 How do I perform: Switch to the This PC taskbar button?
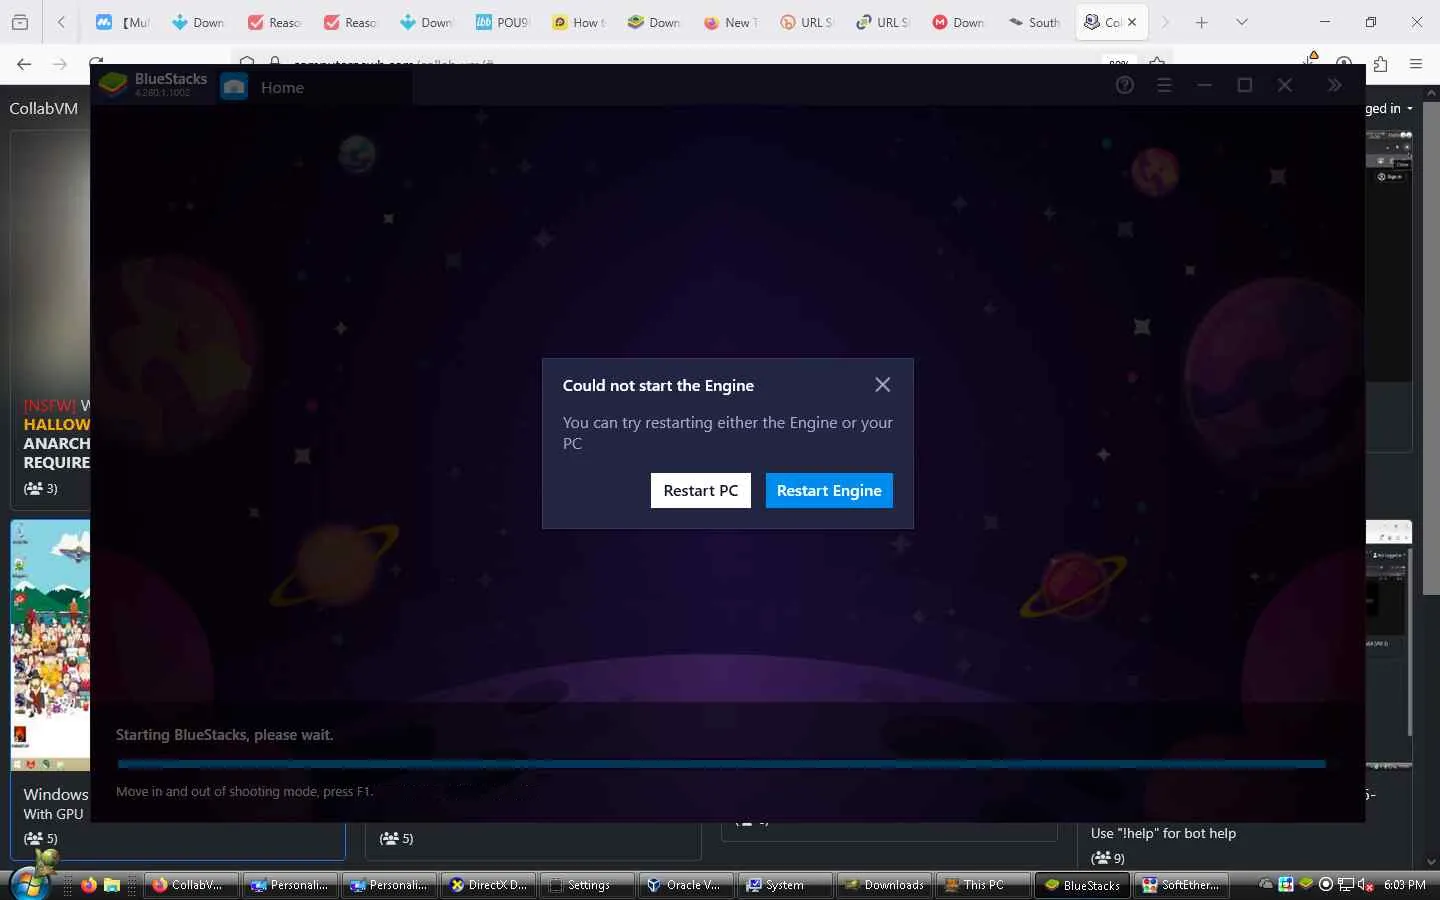(x=982, y=885)
